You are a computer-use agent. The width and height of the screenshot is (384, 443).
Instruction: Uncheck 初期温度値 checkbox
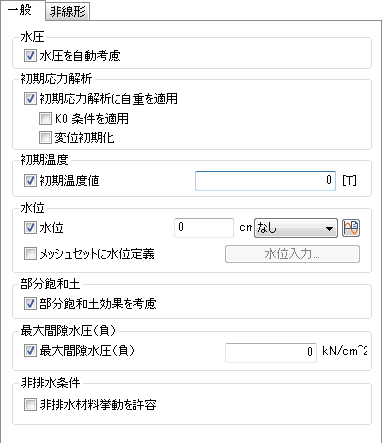[30, 181]
